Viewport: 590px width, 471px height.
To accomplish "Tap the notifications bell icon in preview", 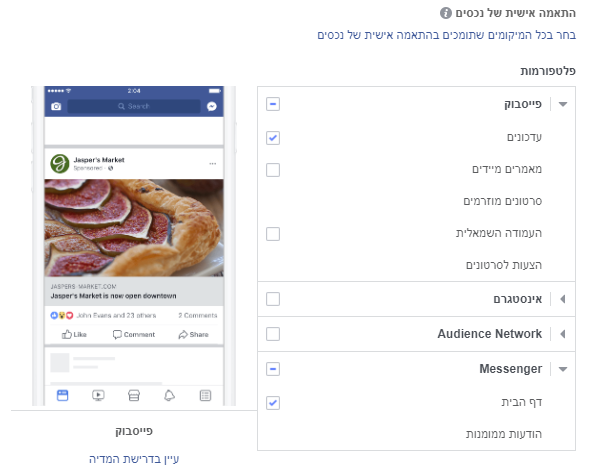I will pyautogui.click(x=169, y=395).
